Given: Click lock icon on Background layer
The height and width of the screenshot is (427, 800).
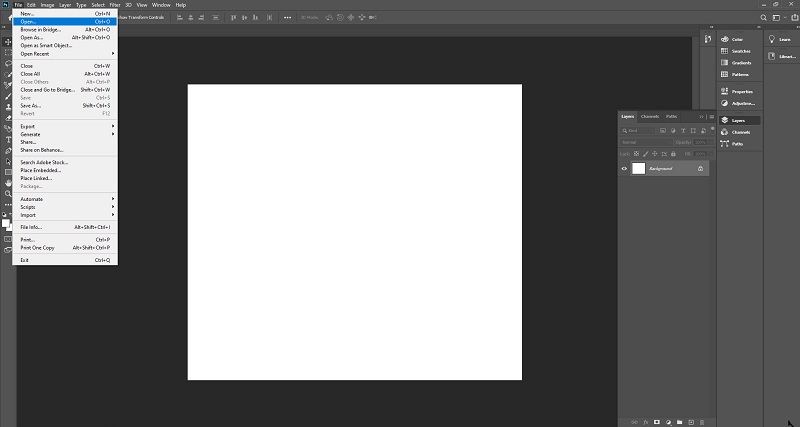Looking at the screenshot, I should tap(701, 169).
